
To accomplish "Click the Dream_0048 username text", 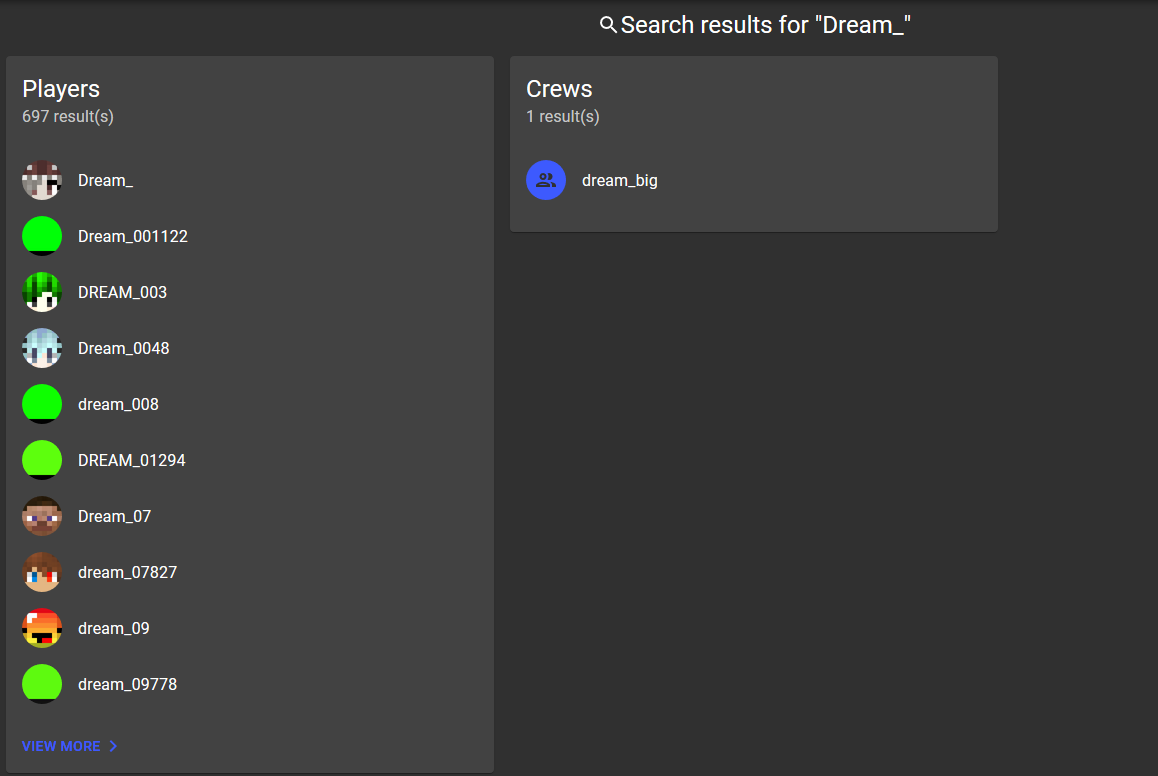I will [123, 348].
